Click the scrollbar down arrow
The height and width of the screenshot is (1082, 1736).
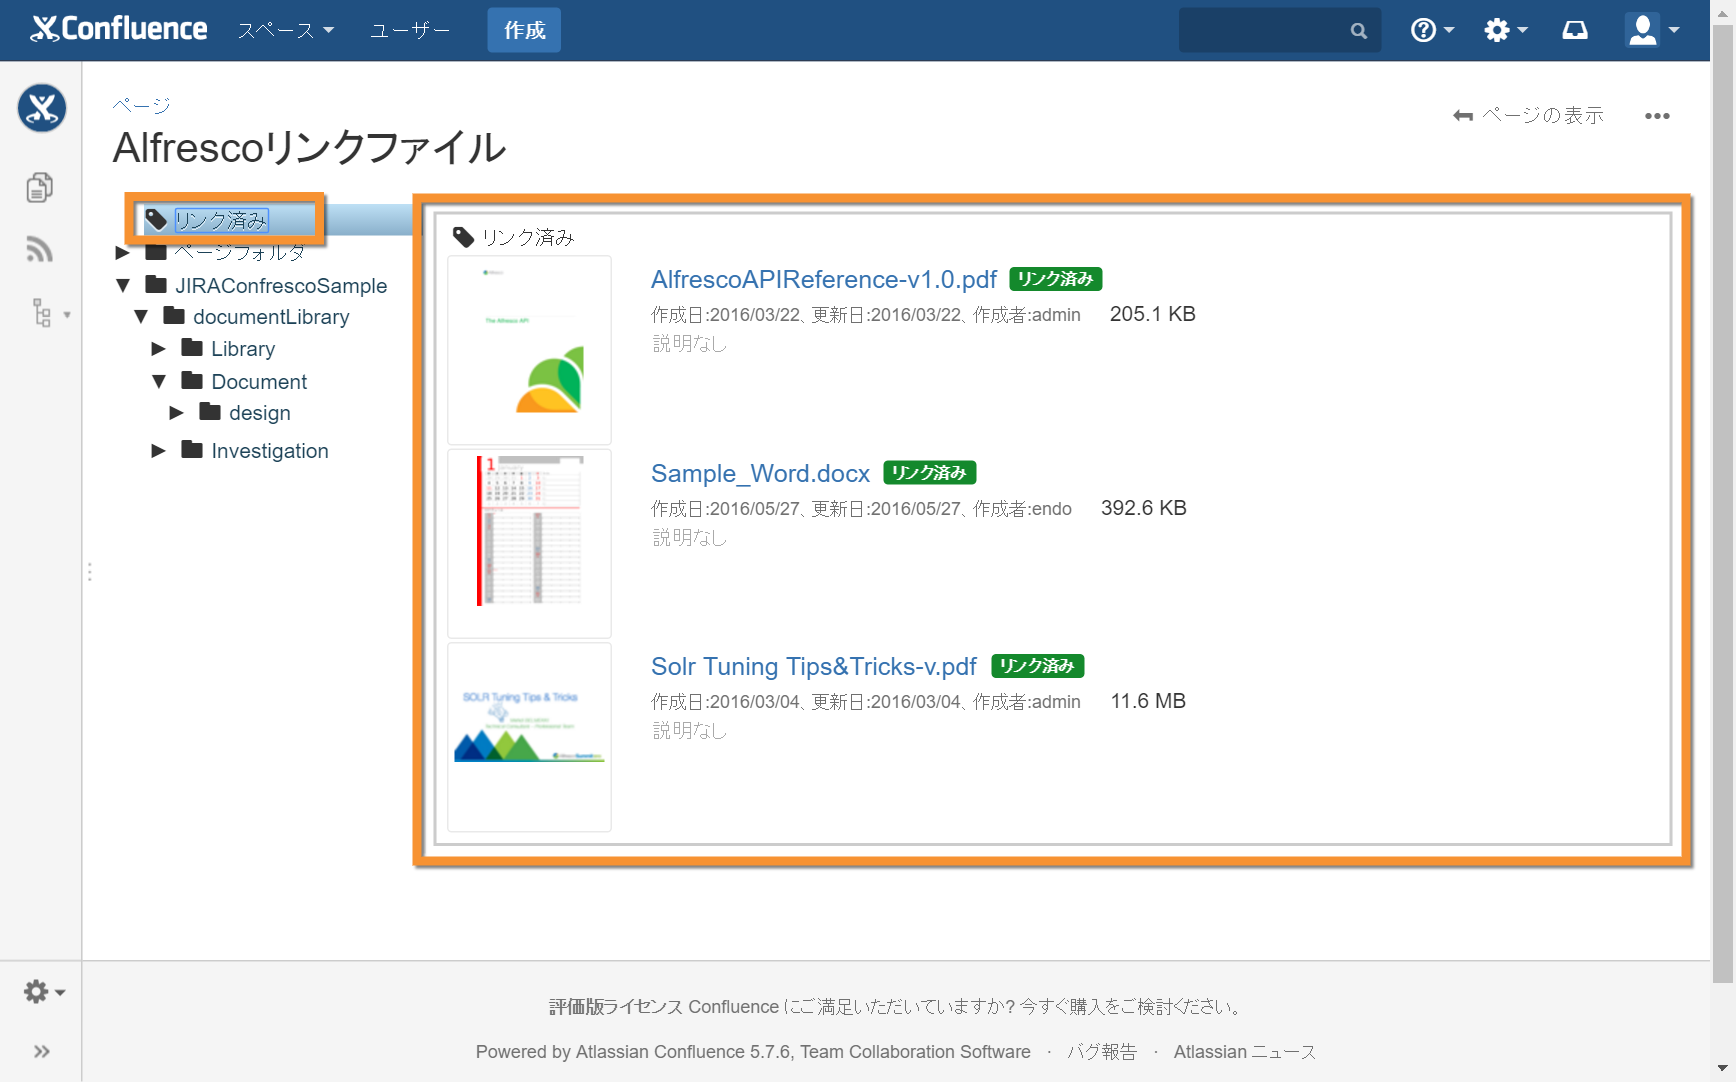pyautogui.click(x=1723, y=1069)
